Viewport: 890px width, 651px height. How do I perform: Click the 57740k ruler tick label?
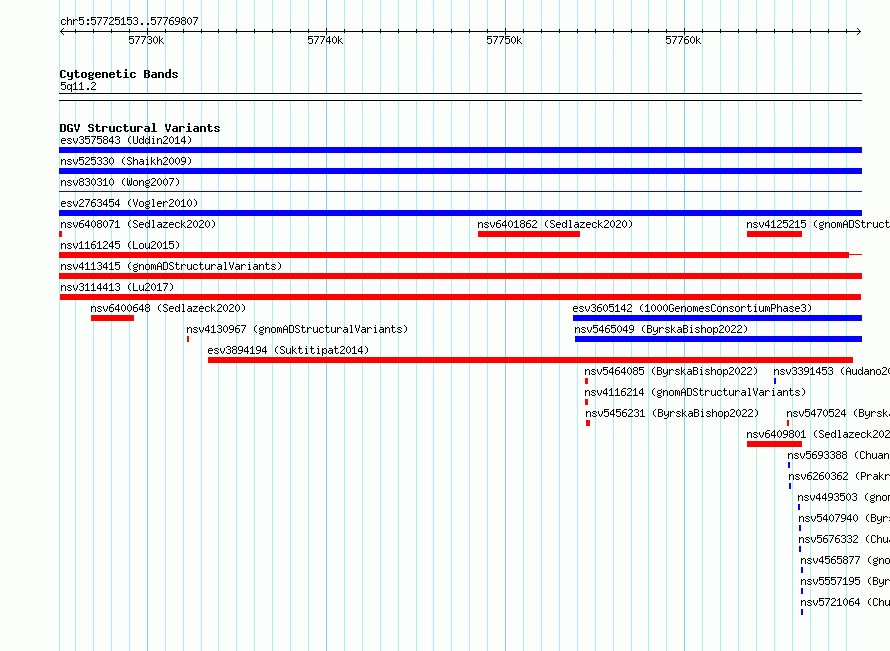click(x=325, y=40)
